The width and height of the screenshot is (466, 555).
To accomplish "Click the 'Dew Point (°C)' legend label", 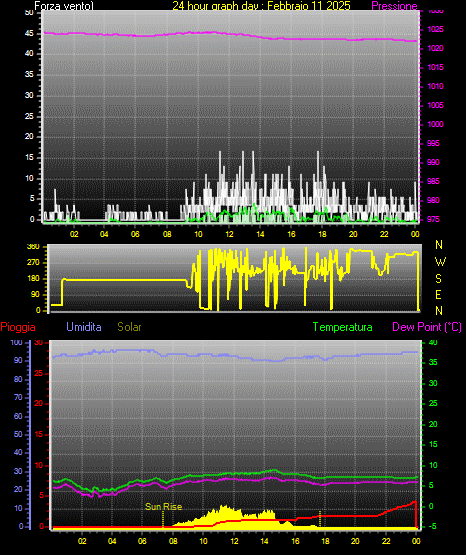I will [427, 327].
